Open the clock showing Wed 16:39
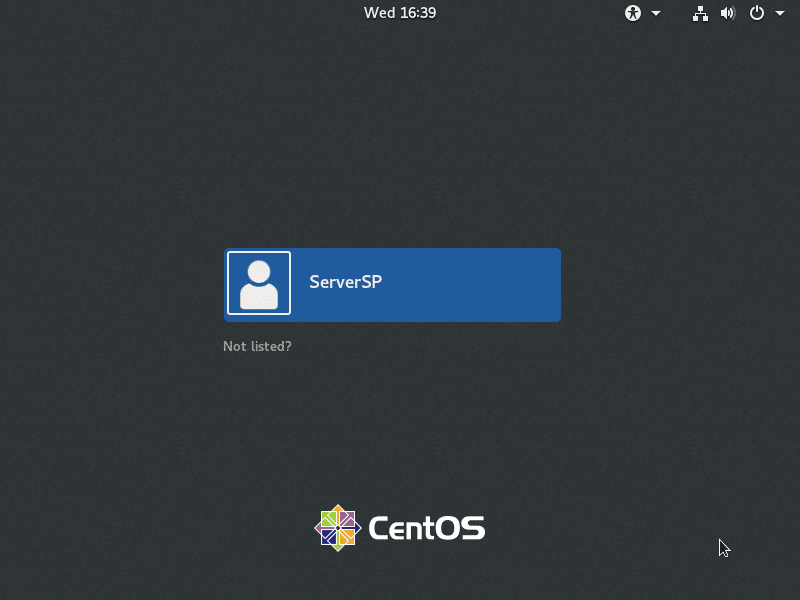The height and width of the screenshot is (600, 800). coord(400,13)
